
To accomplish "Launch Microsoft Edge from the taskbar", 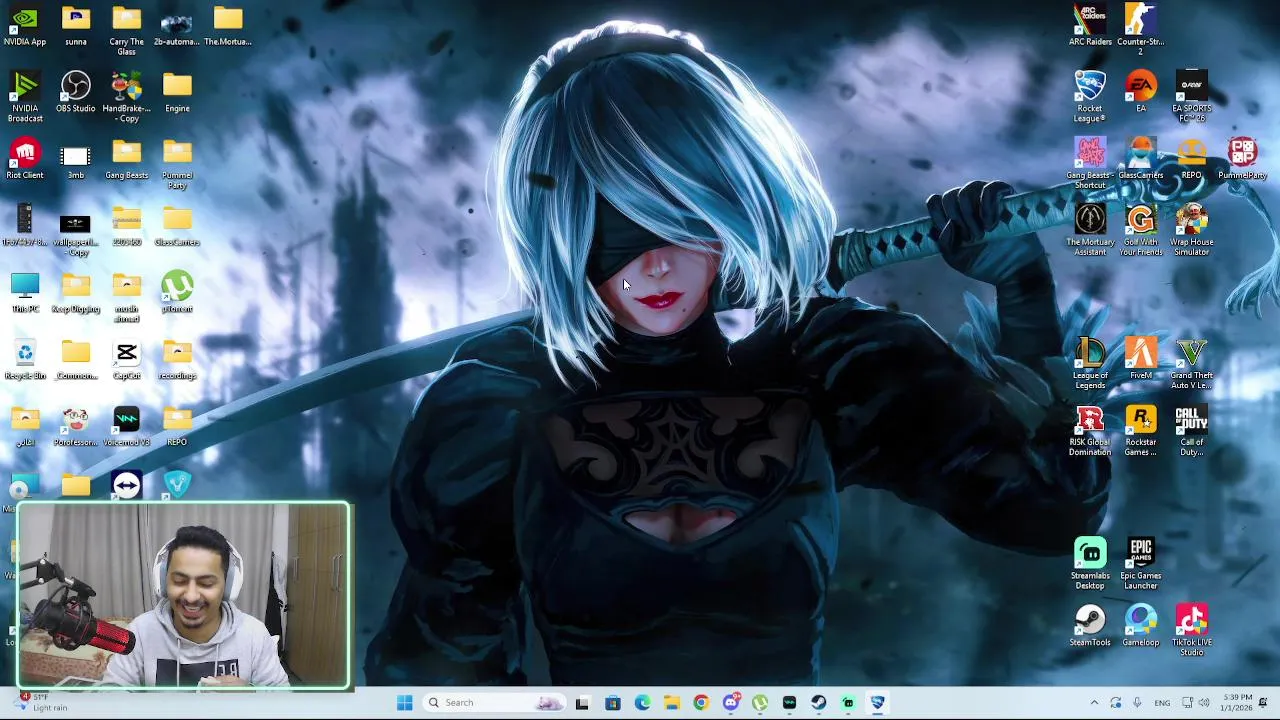I will (642, 703).
